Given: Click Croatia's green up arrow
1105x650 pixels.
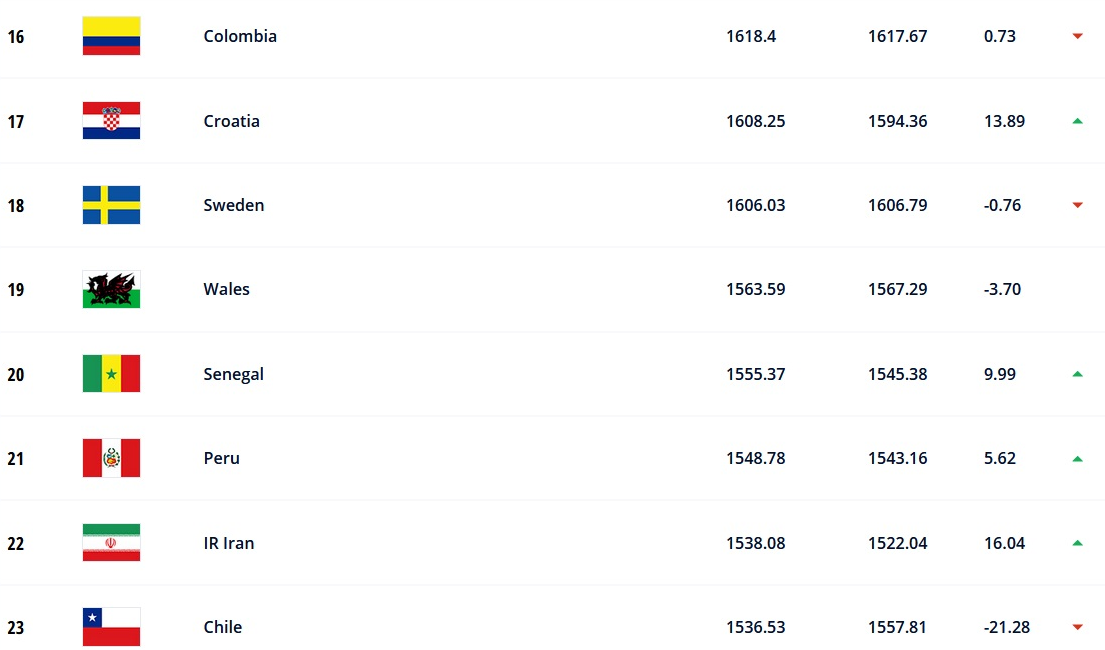Looking at the screenshot, I should click(x=1077, y=121).
